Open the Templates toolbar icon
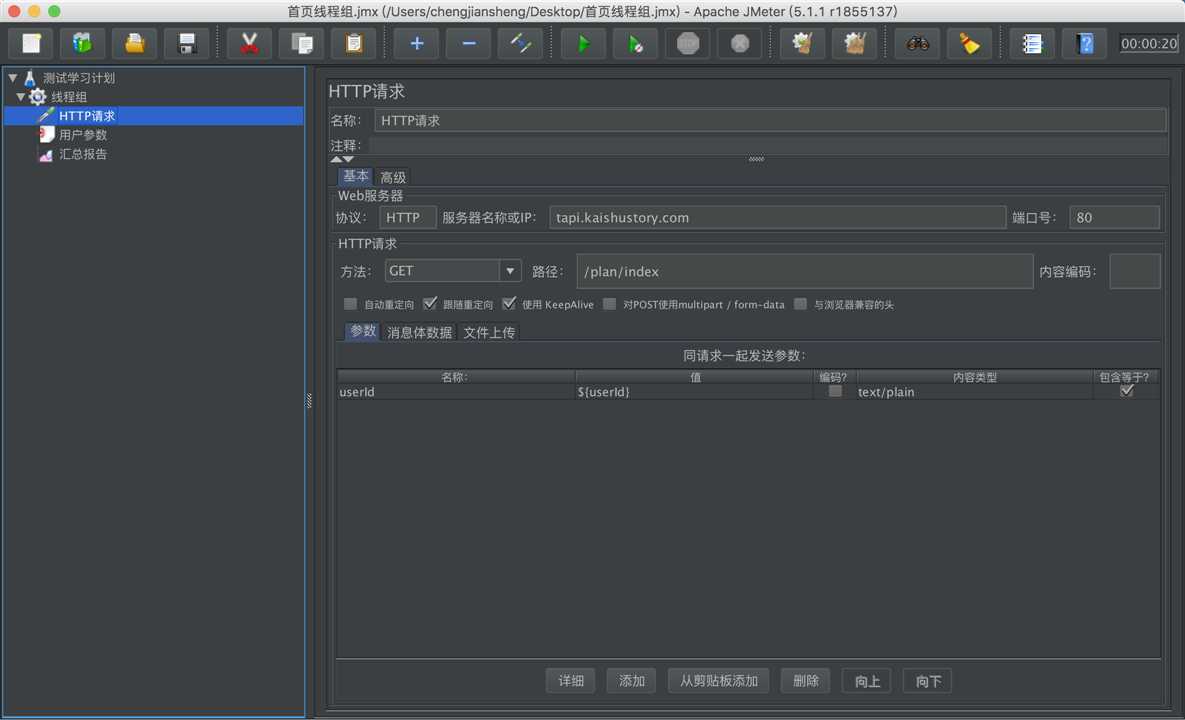The width and height of the screenshot is (1185, 720). coord(82,43)
